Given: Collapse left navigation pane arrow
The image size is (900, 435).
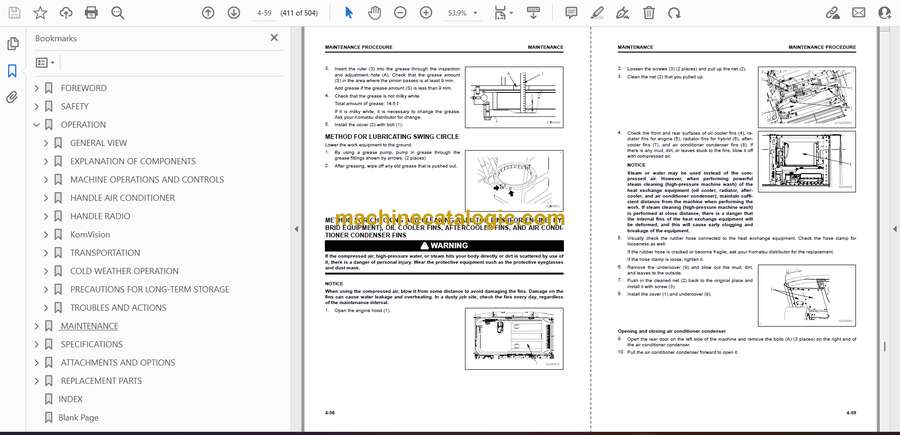Looking at the screenshot, I should (297, 229).
